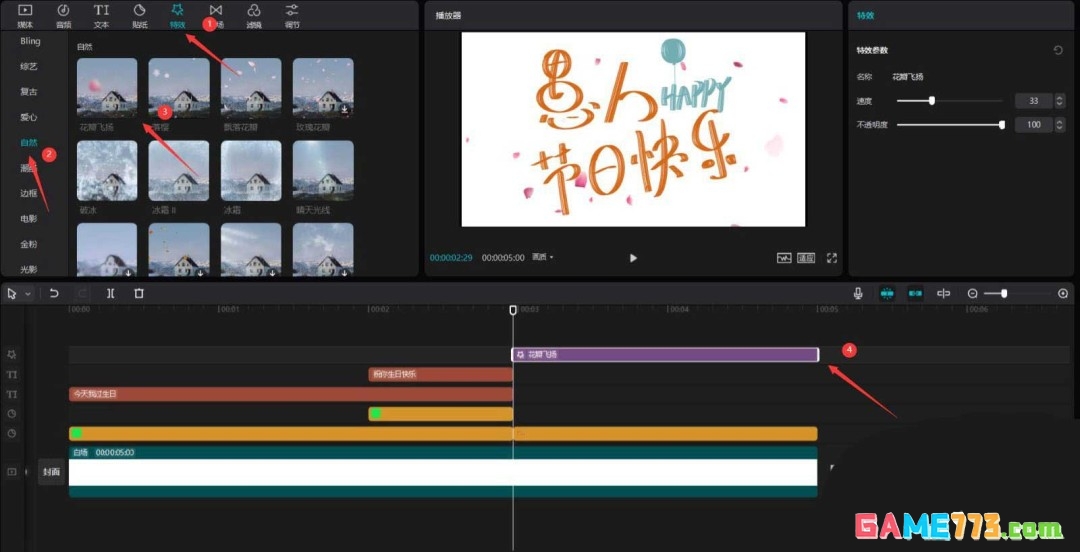This screenshot has height=552, width=1080.
Task: Zoom in the timeline
Action: tap(1063, 294)
